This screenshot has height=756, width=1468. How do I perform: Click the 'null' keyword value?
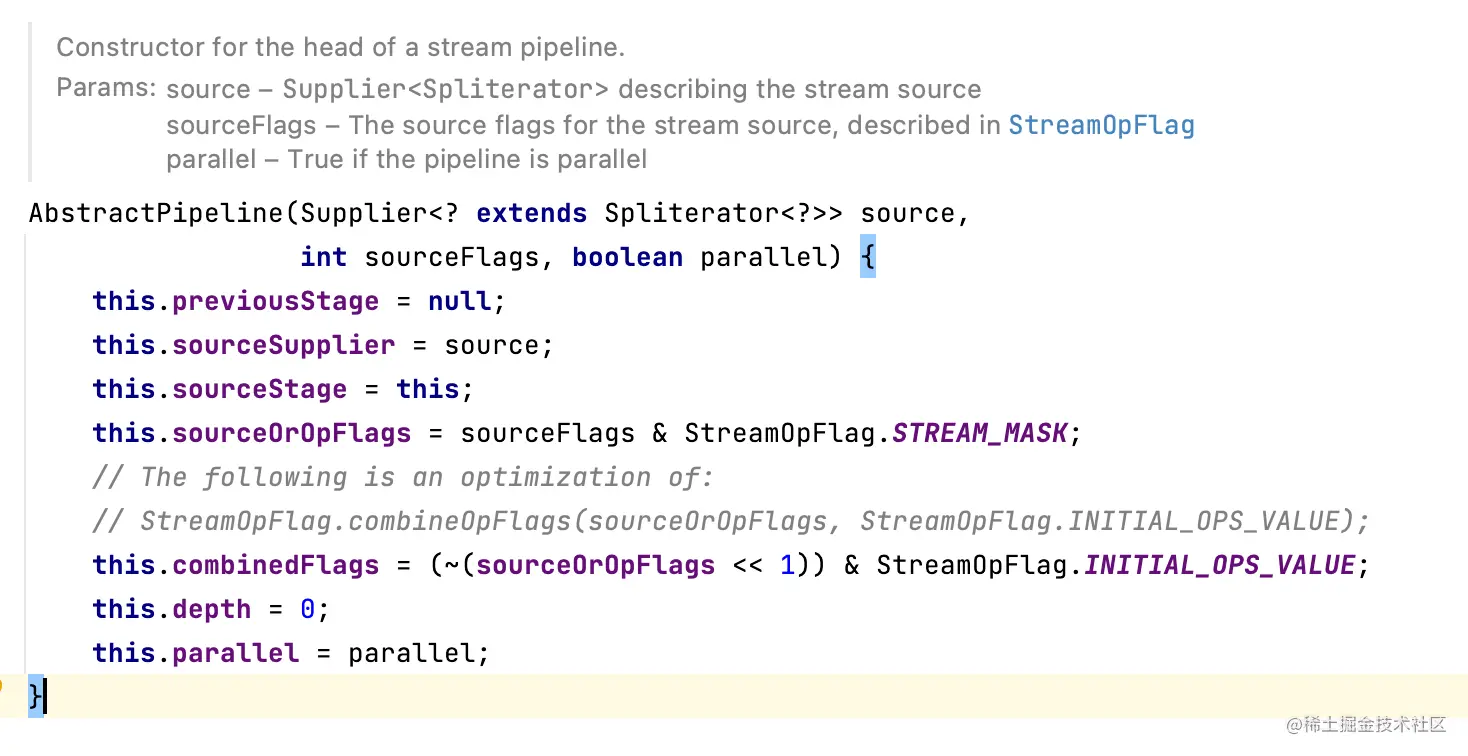pyautogui.click(x=459, y=301)
